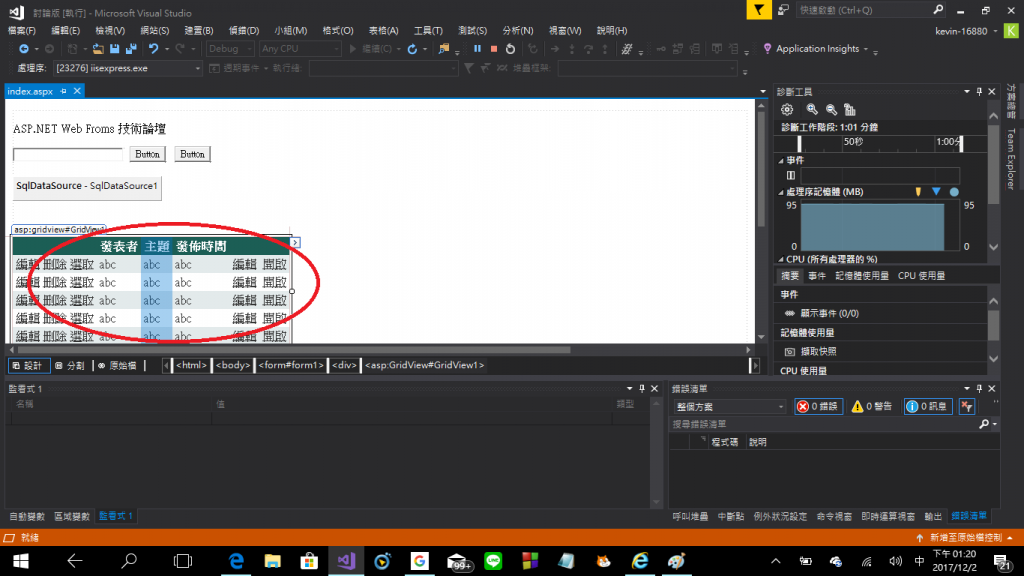Click 顯示事件 (0/0) link

pyautogui.click(x=829, y=313)
